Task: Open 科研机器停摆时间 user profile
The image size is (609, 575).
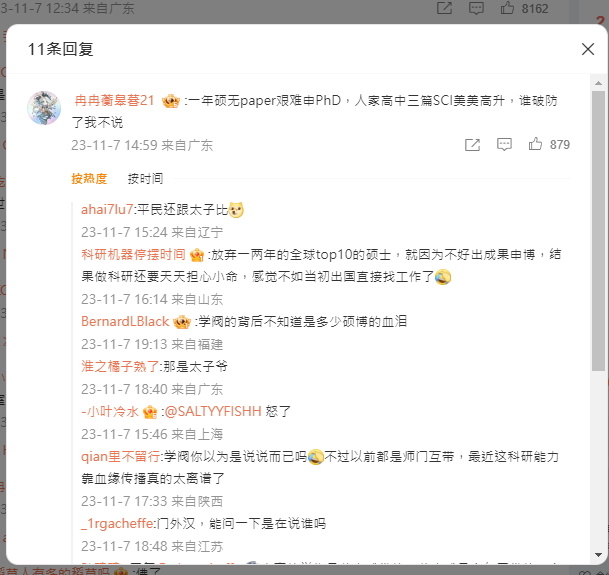Action: (x=133, y=255)
